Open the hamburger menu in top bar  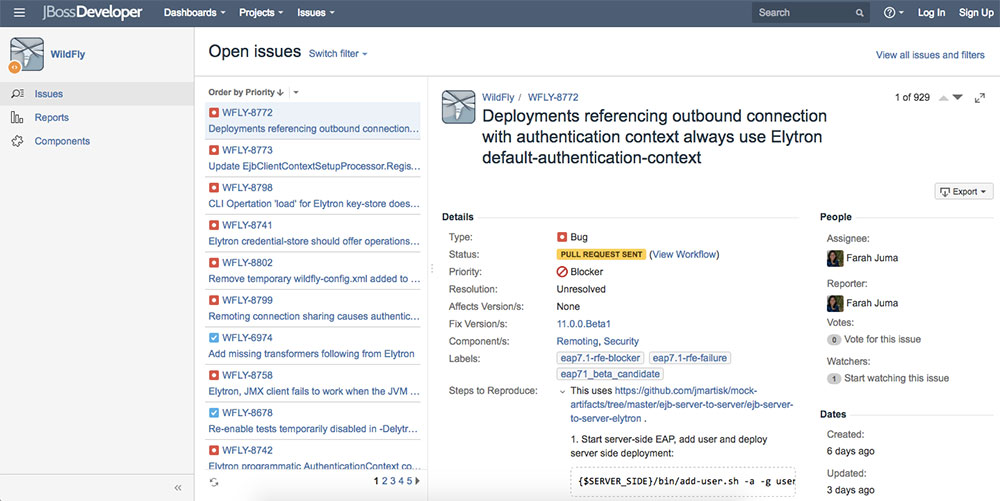20,13
